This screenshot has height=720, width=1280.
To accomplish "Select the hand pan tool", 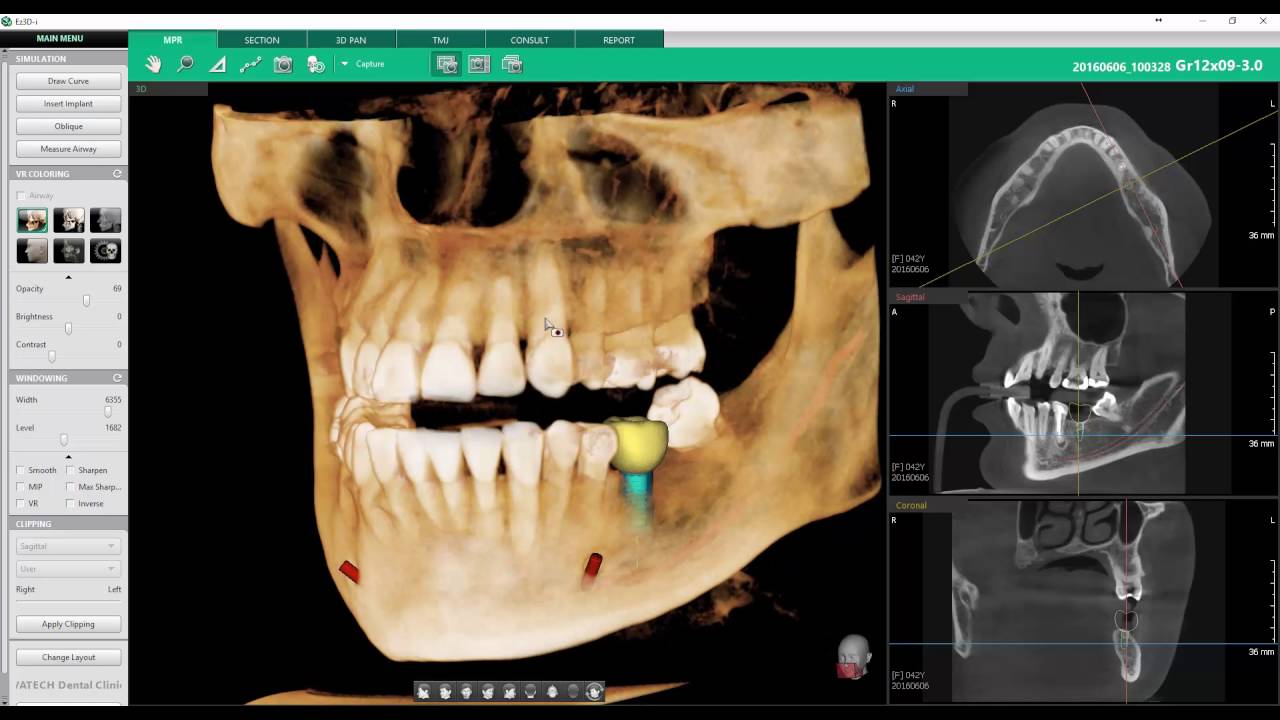I will click(153, 64).
